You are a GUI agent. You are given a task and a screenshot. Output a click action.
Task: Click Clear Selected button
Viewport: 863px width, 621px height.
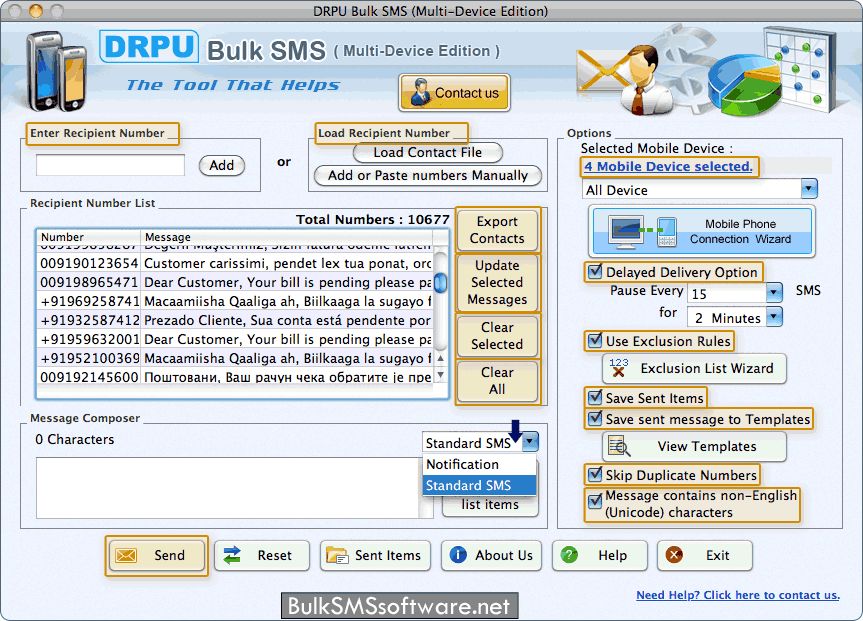coord(497,336)
